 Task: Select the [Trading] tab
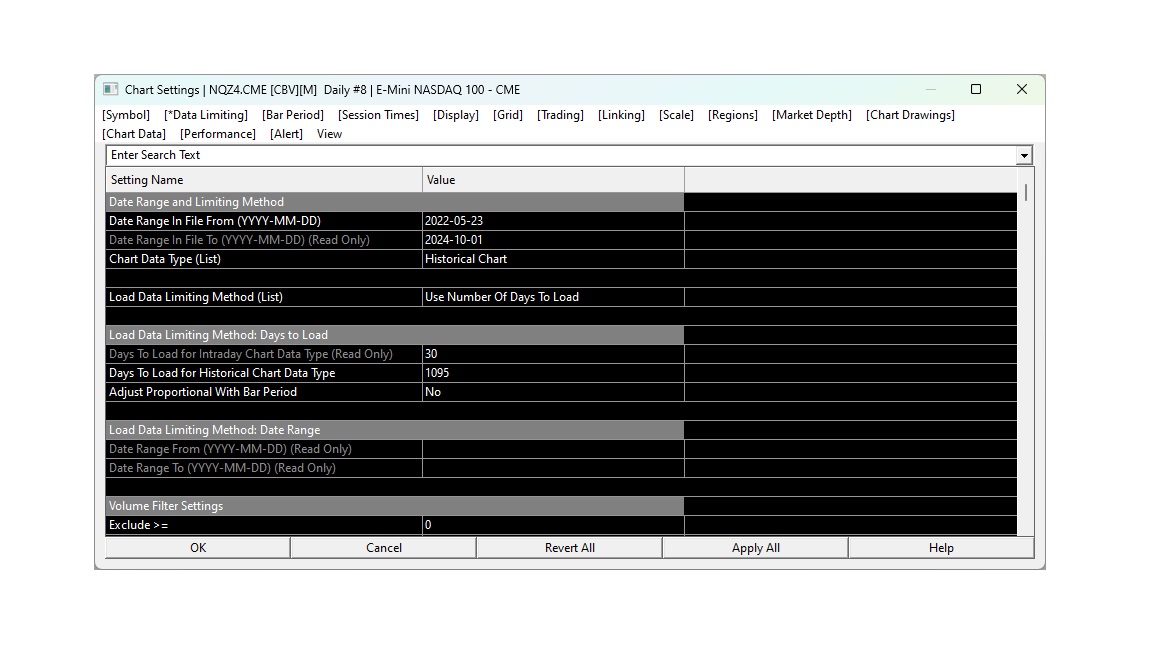tap(560, 115)
